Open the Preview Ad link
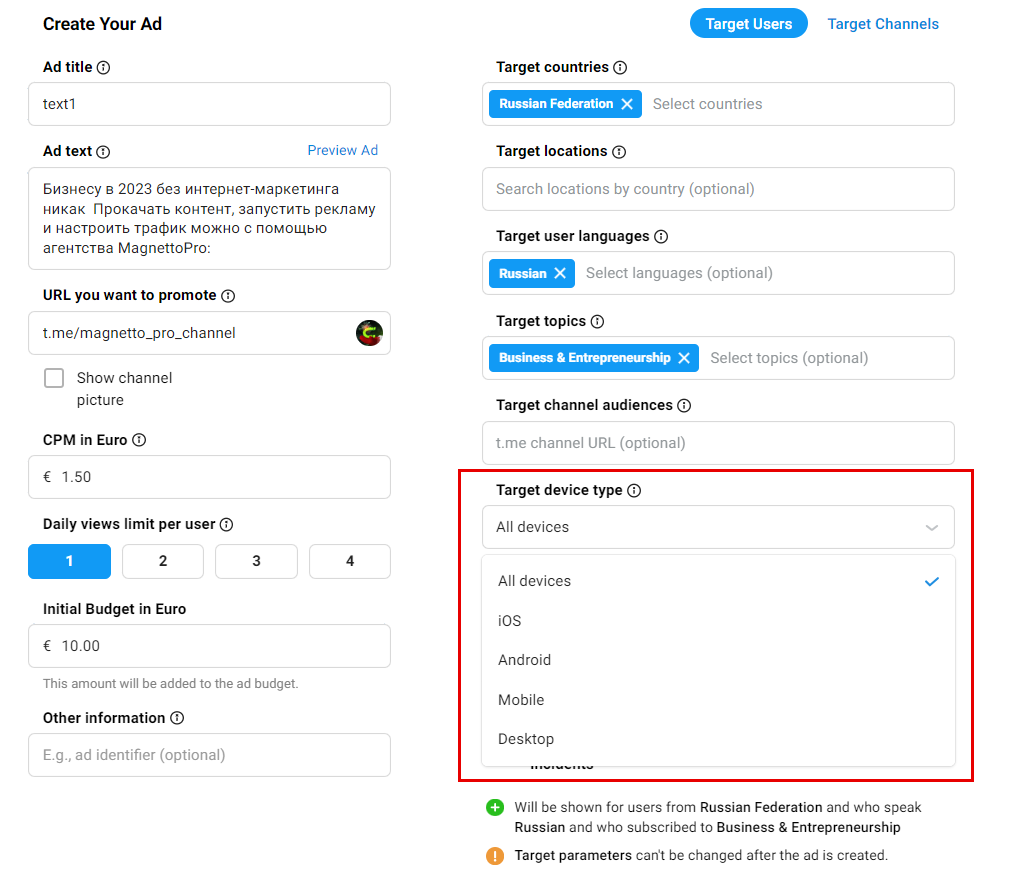Image resolution: width=1020 pixels, height=874 pixels. click(342, 150)
